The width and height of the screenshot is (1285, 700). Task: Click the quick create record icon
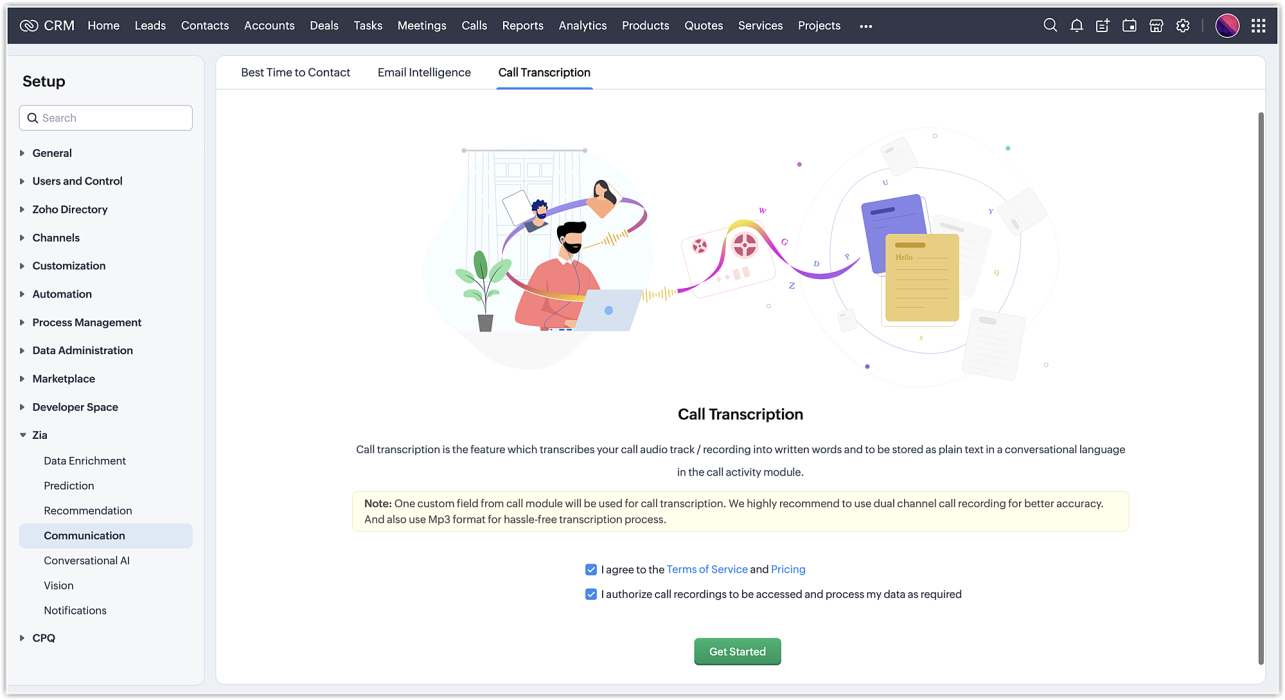coord(1102,26)
